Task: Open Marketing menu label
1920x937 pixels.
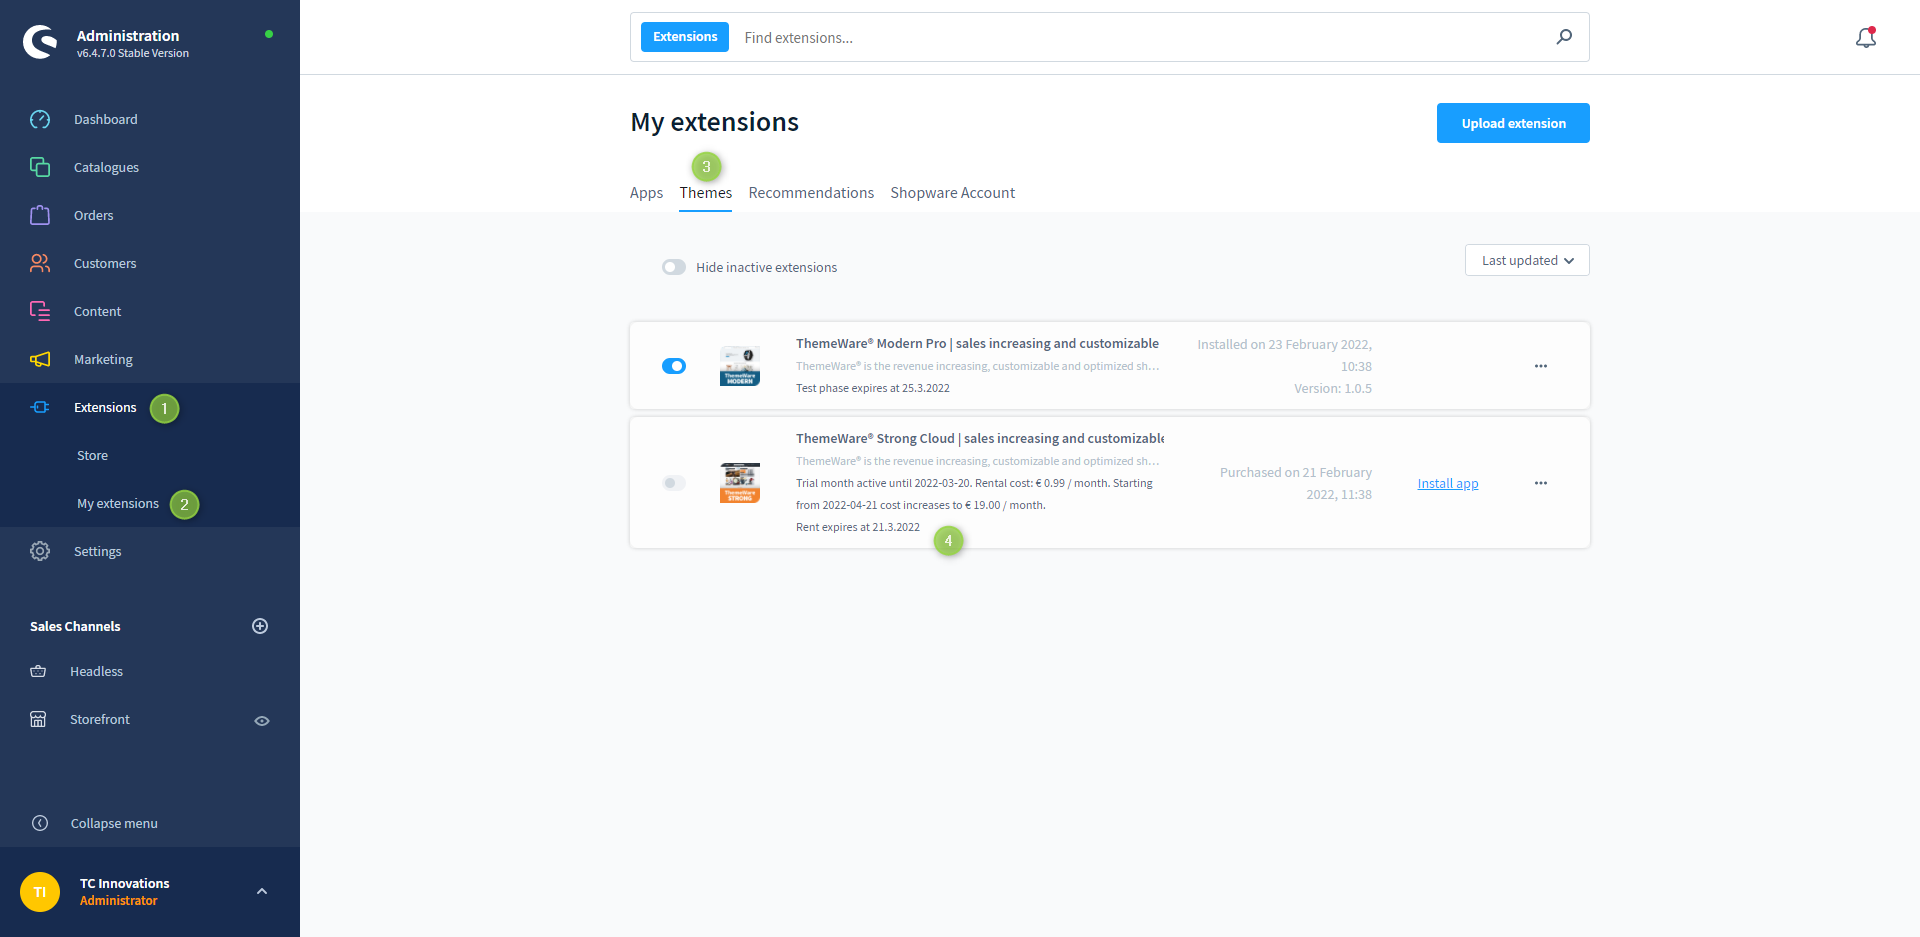Action: [103, 359]
